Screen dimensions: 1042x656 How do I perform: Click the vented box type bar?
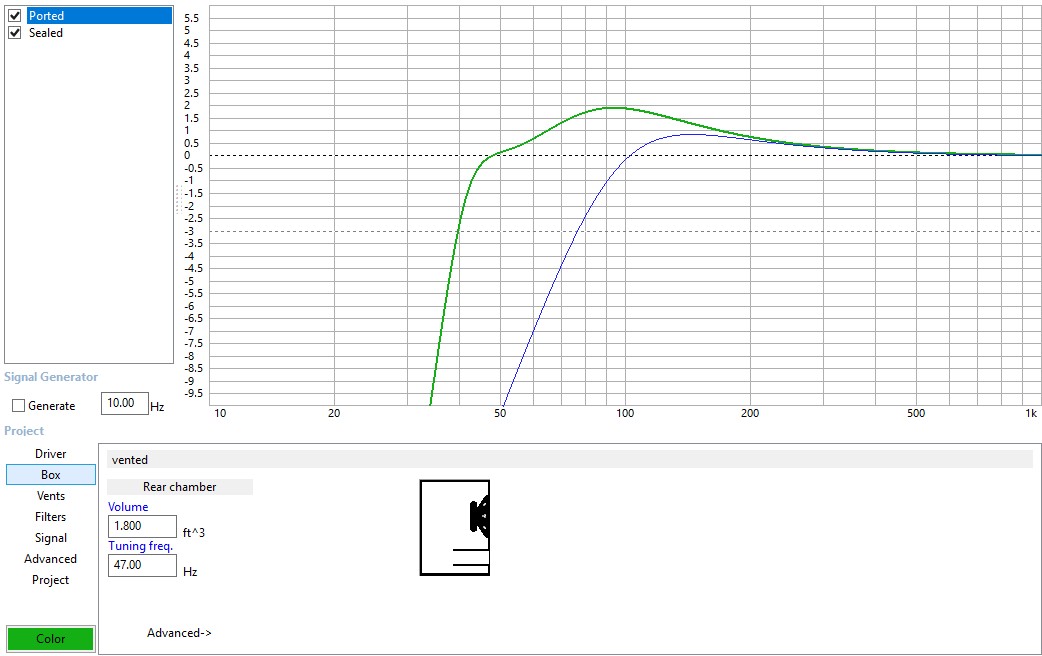tap(569, 460)
